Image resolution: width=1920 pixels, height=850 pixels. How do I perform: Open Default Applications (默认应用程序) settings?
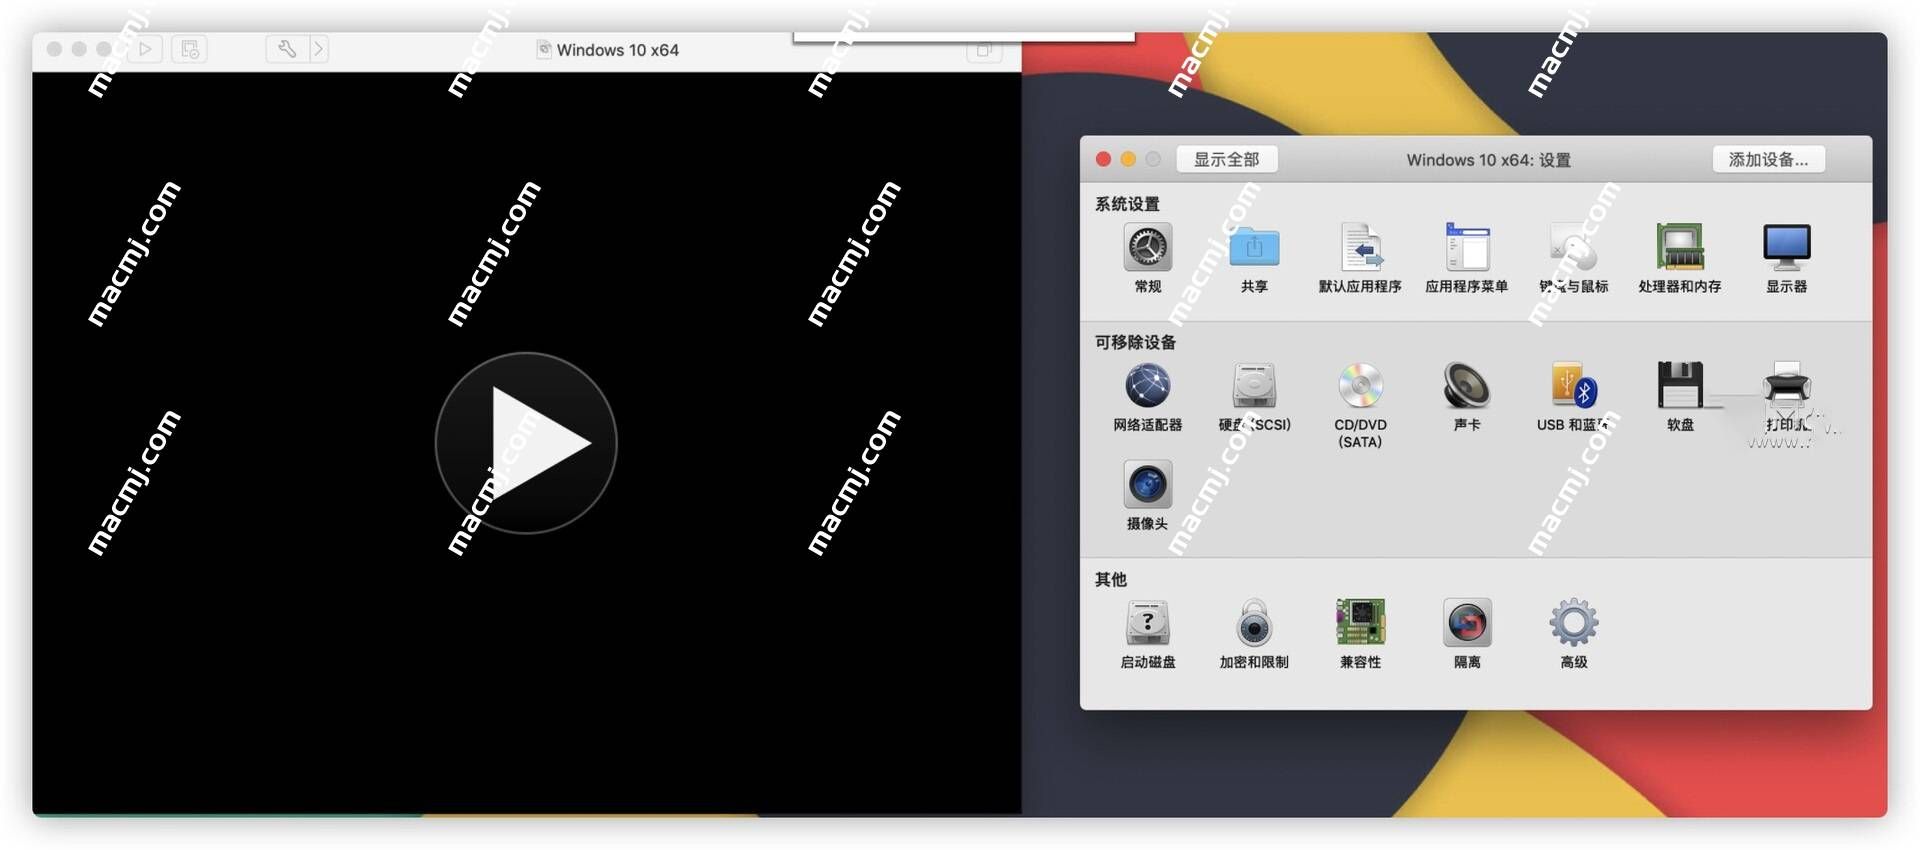1360,248
